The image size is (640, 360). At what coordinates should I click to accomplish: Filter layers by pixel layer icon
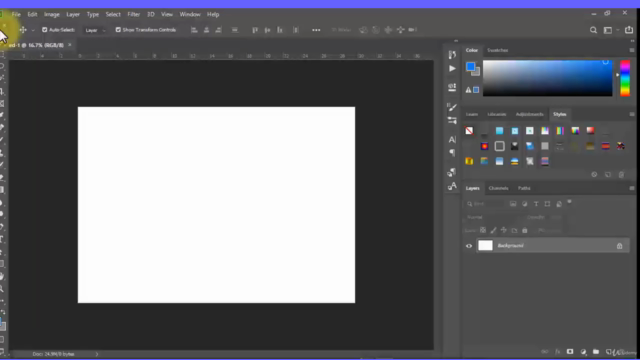513,204
